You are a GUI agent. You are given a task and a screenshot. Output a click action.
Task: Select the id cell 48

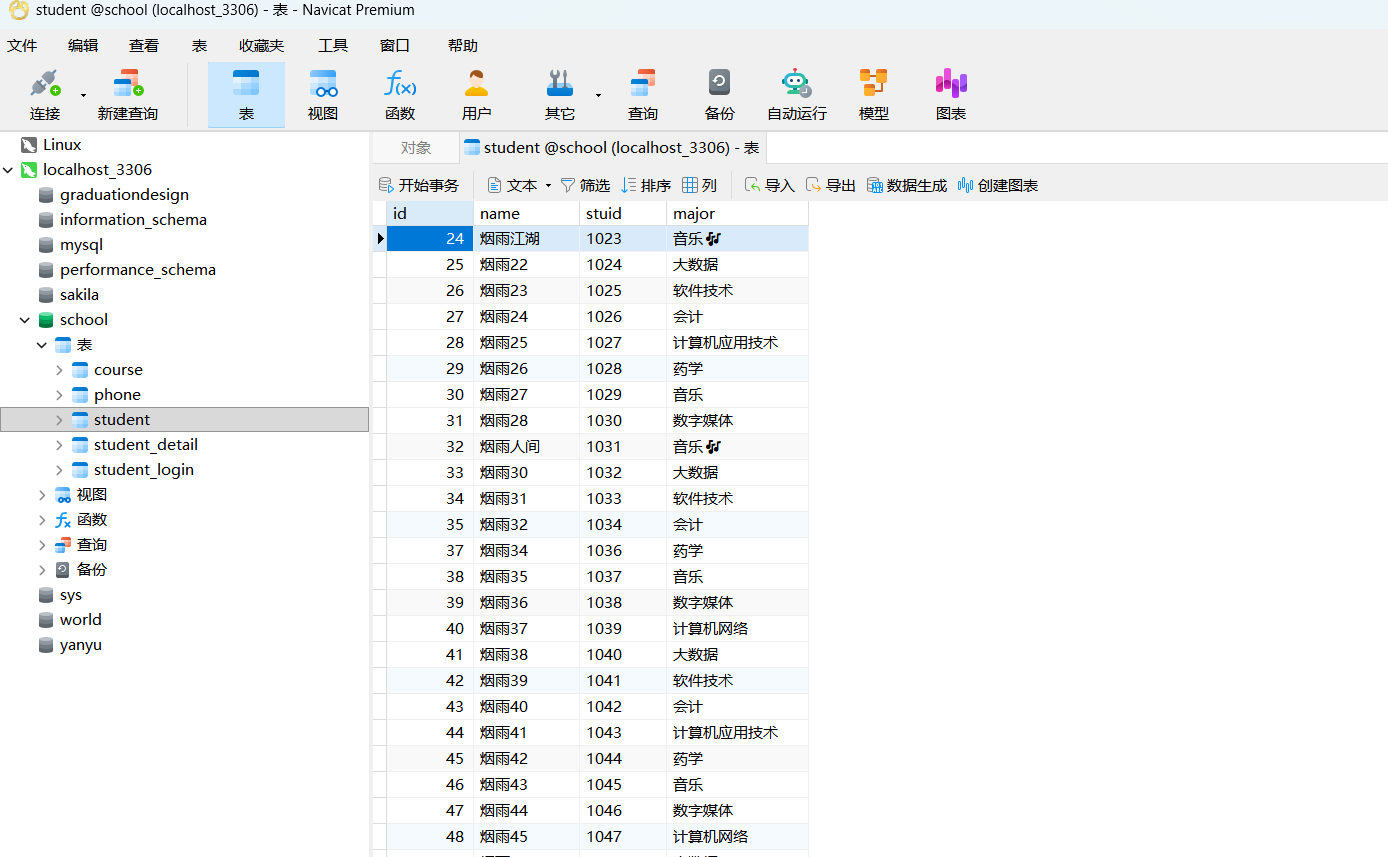pyautogui.click(x=430, y=837)
